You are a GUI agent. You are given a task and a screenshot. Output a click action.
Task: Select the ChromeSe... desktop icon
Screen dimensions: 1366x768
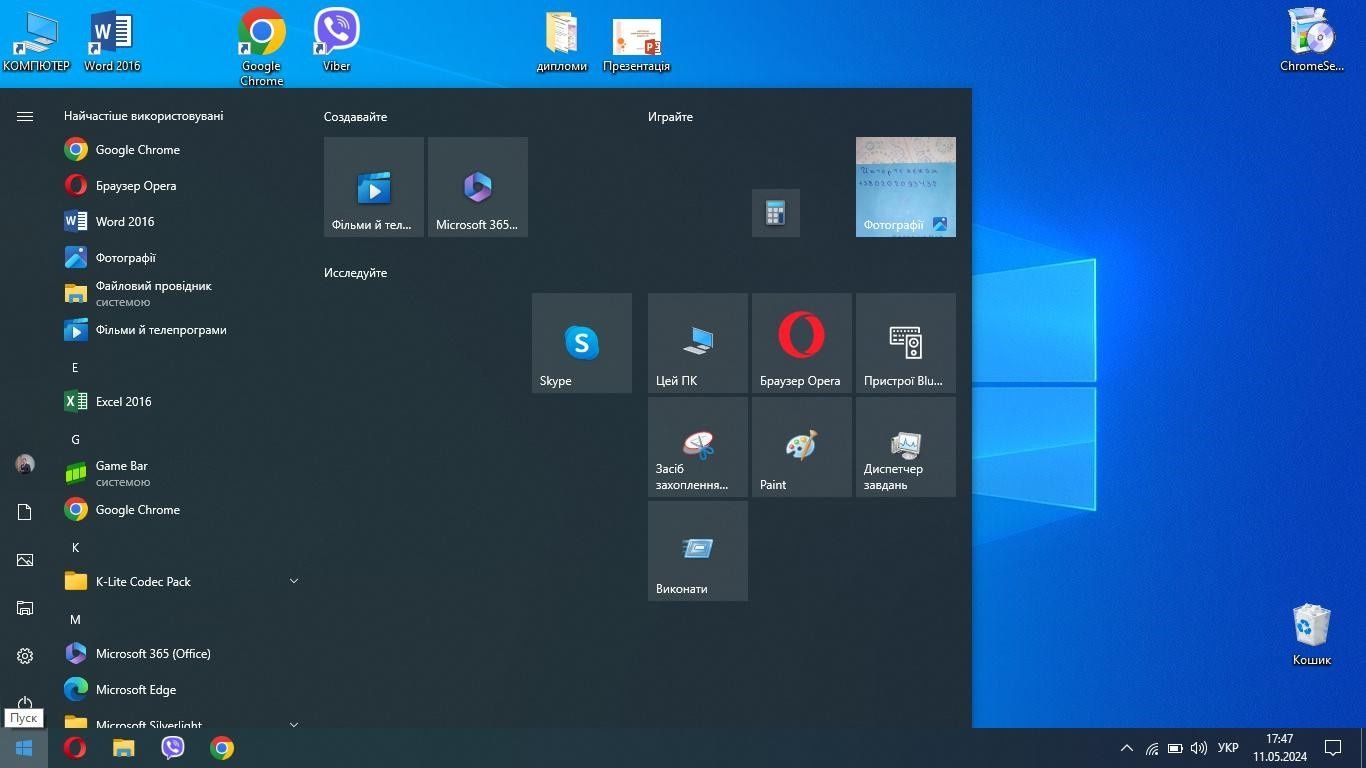[1312, 42]
